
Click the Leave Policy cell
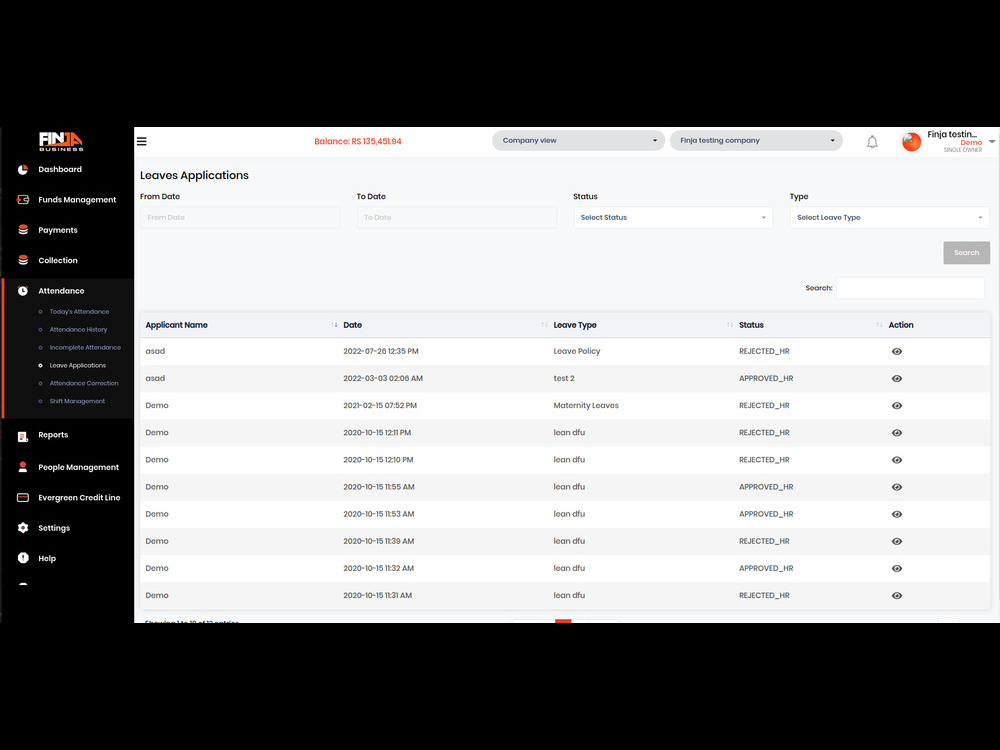577,351
